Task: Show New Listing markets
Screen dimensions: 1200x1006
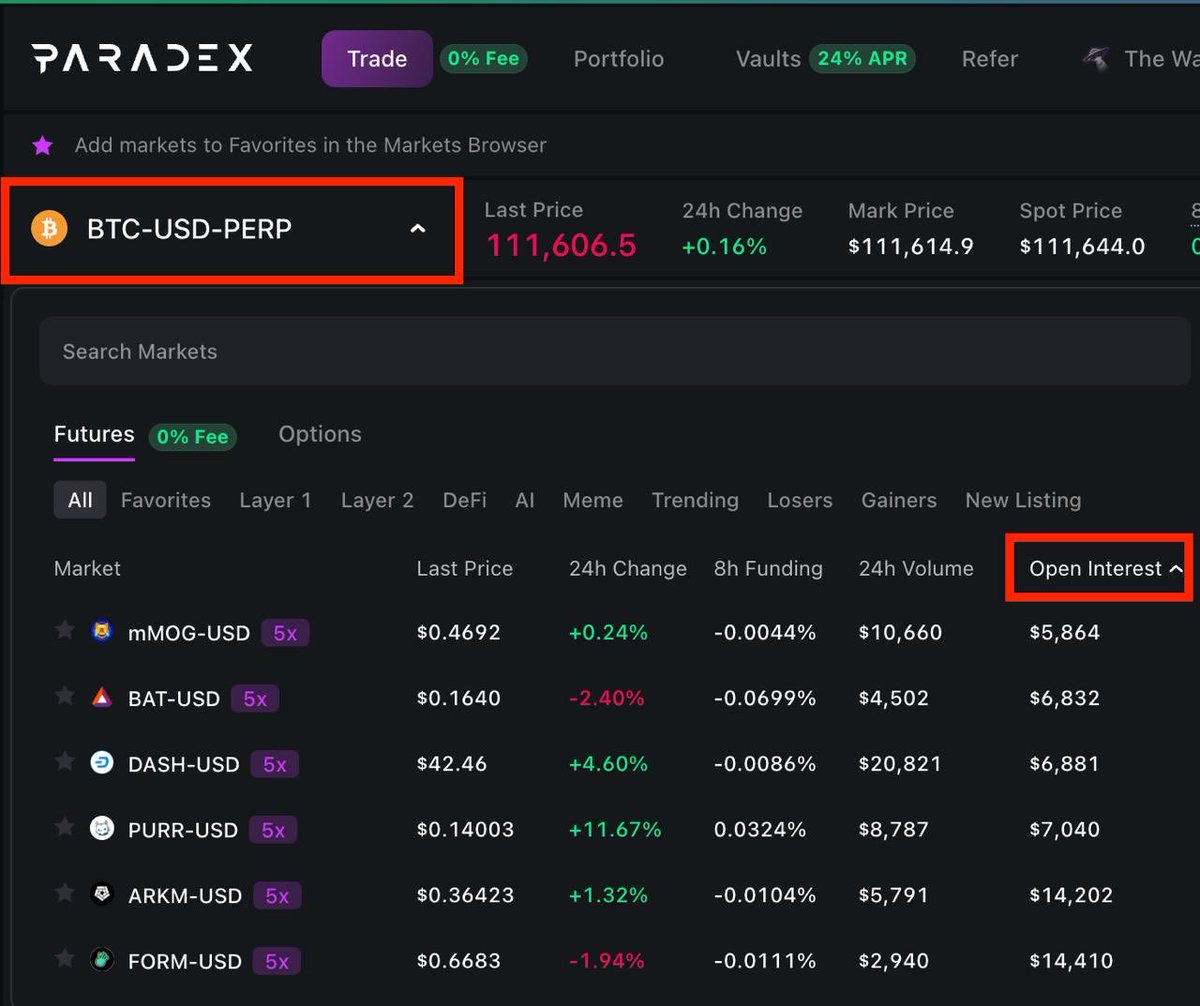Action: click(1023, 500)
